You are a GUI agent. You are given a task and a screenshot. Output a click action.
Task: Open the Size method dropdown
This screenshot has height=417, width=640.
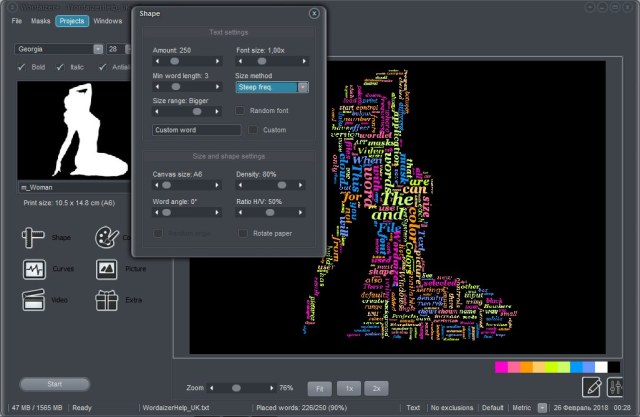pos(271,87)
